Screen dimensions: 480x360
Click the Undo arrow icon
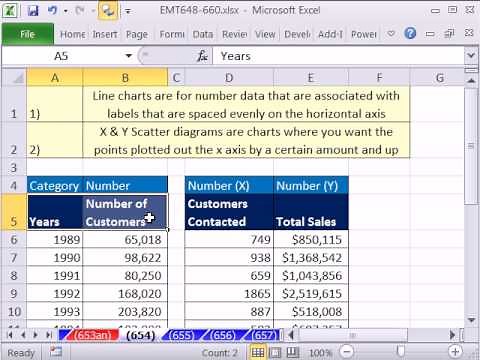(52, 11)
